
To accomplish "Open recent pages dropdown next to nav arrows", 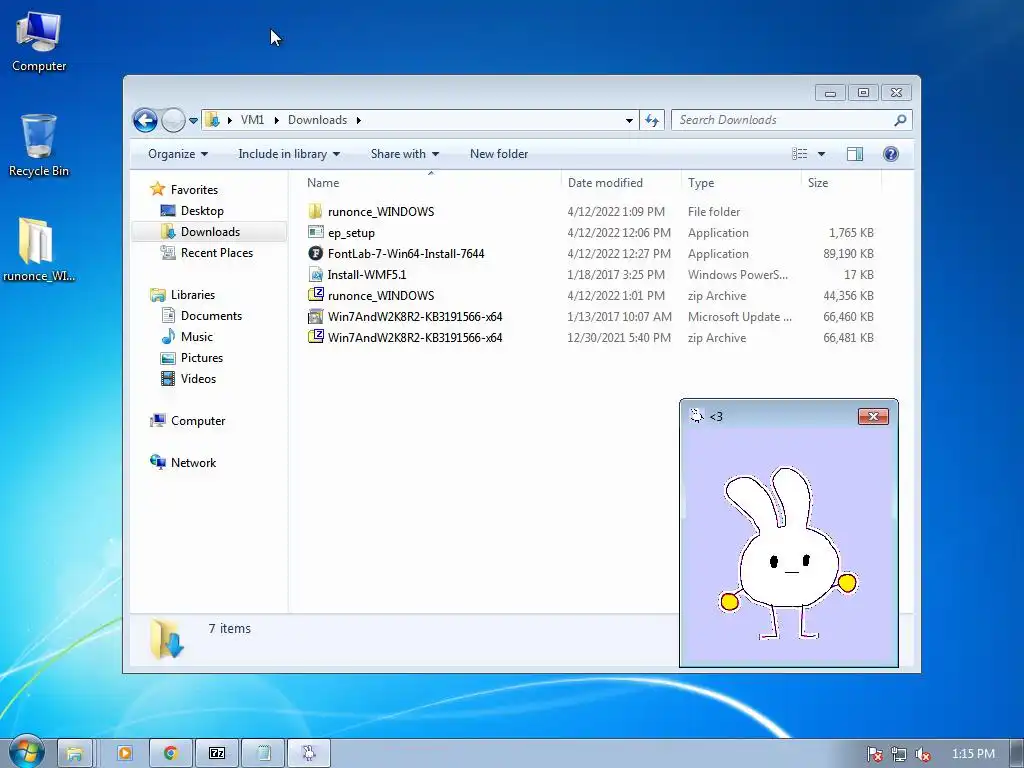I will pos(193,121).
